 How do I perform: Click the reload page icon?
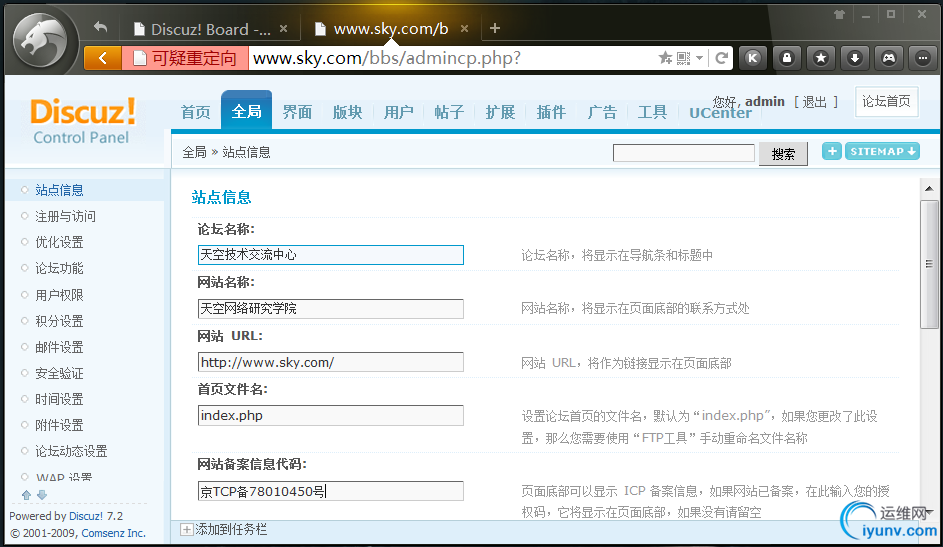point(722,58)
